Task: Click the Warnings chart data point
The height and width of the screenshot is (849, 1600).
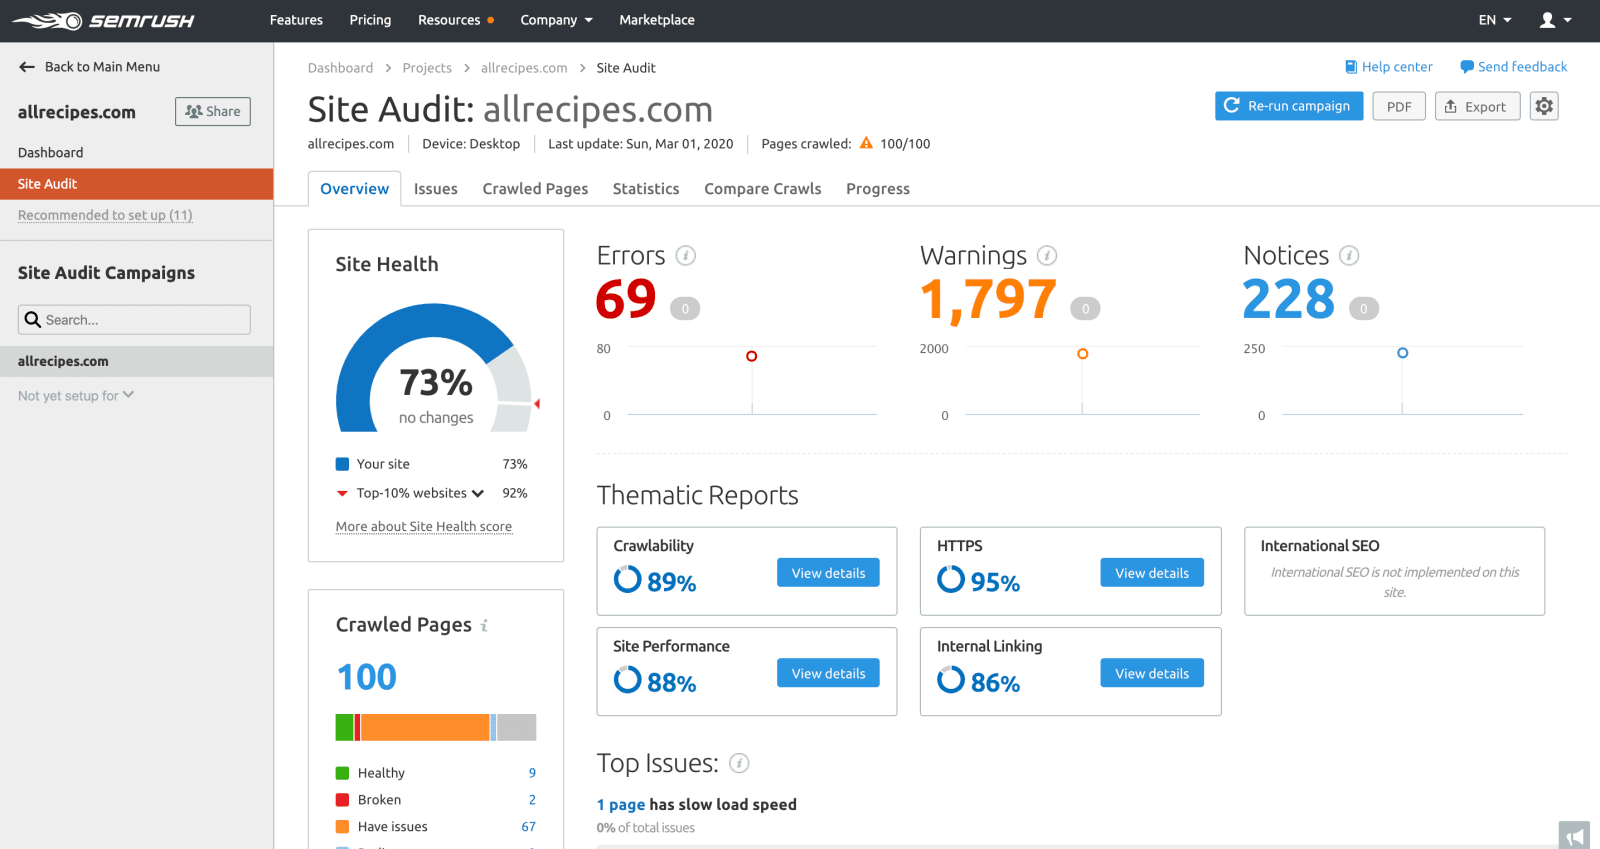Action: coord(1082,354)
